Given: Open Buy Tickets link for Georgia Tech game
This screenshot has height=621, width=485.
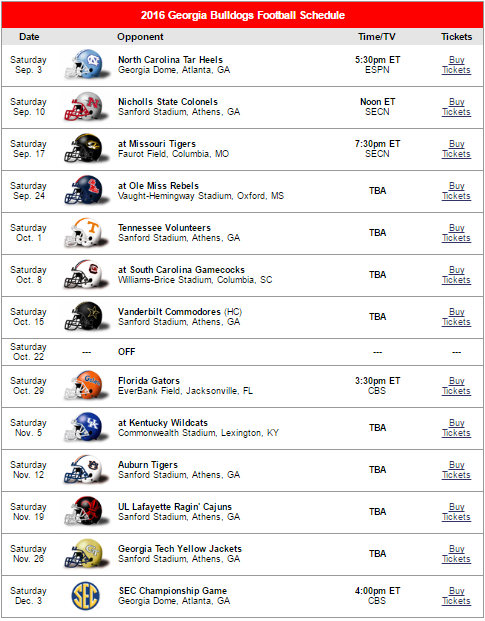Looking at the screenshot, I should [x=456, y=554].
